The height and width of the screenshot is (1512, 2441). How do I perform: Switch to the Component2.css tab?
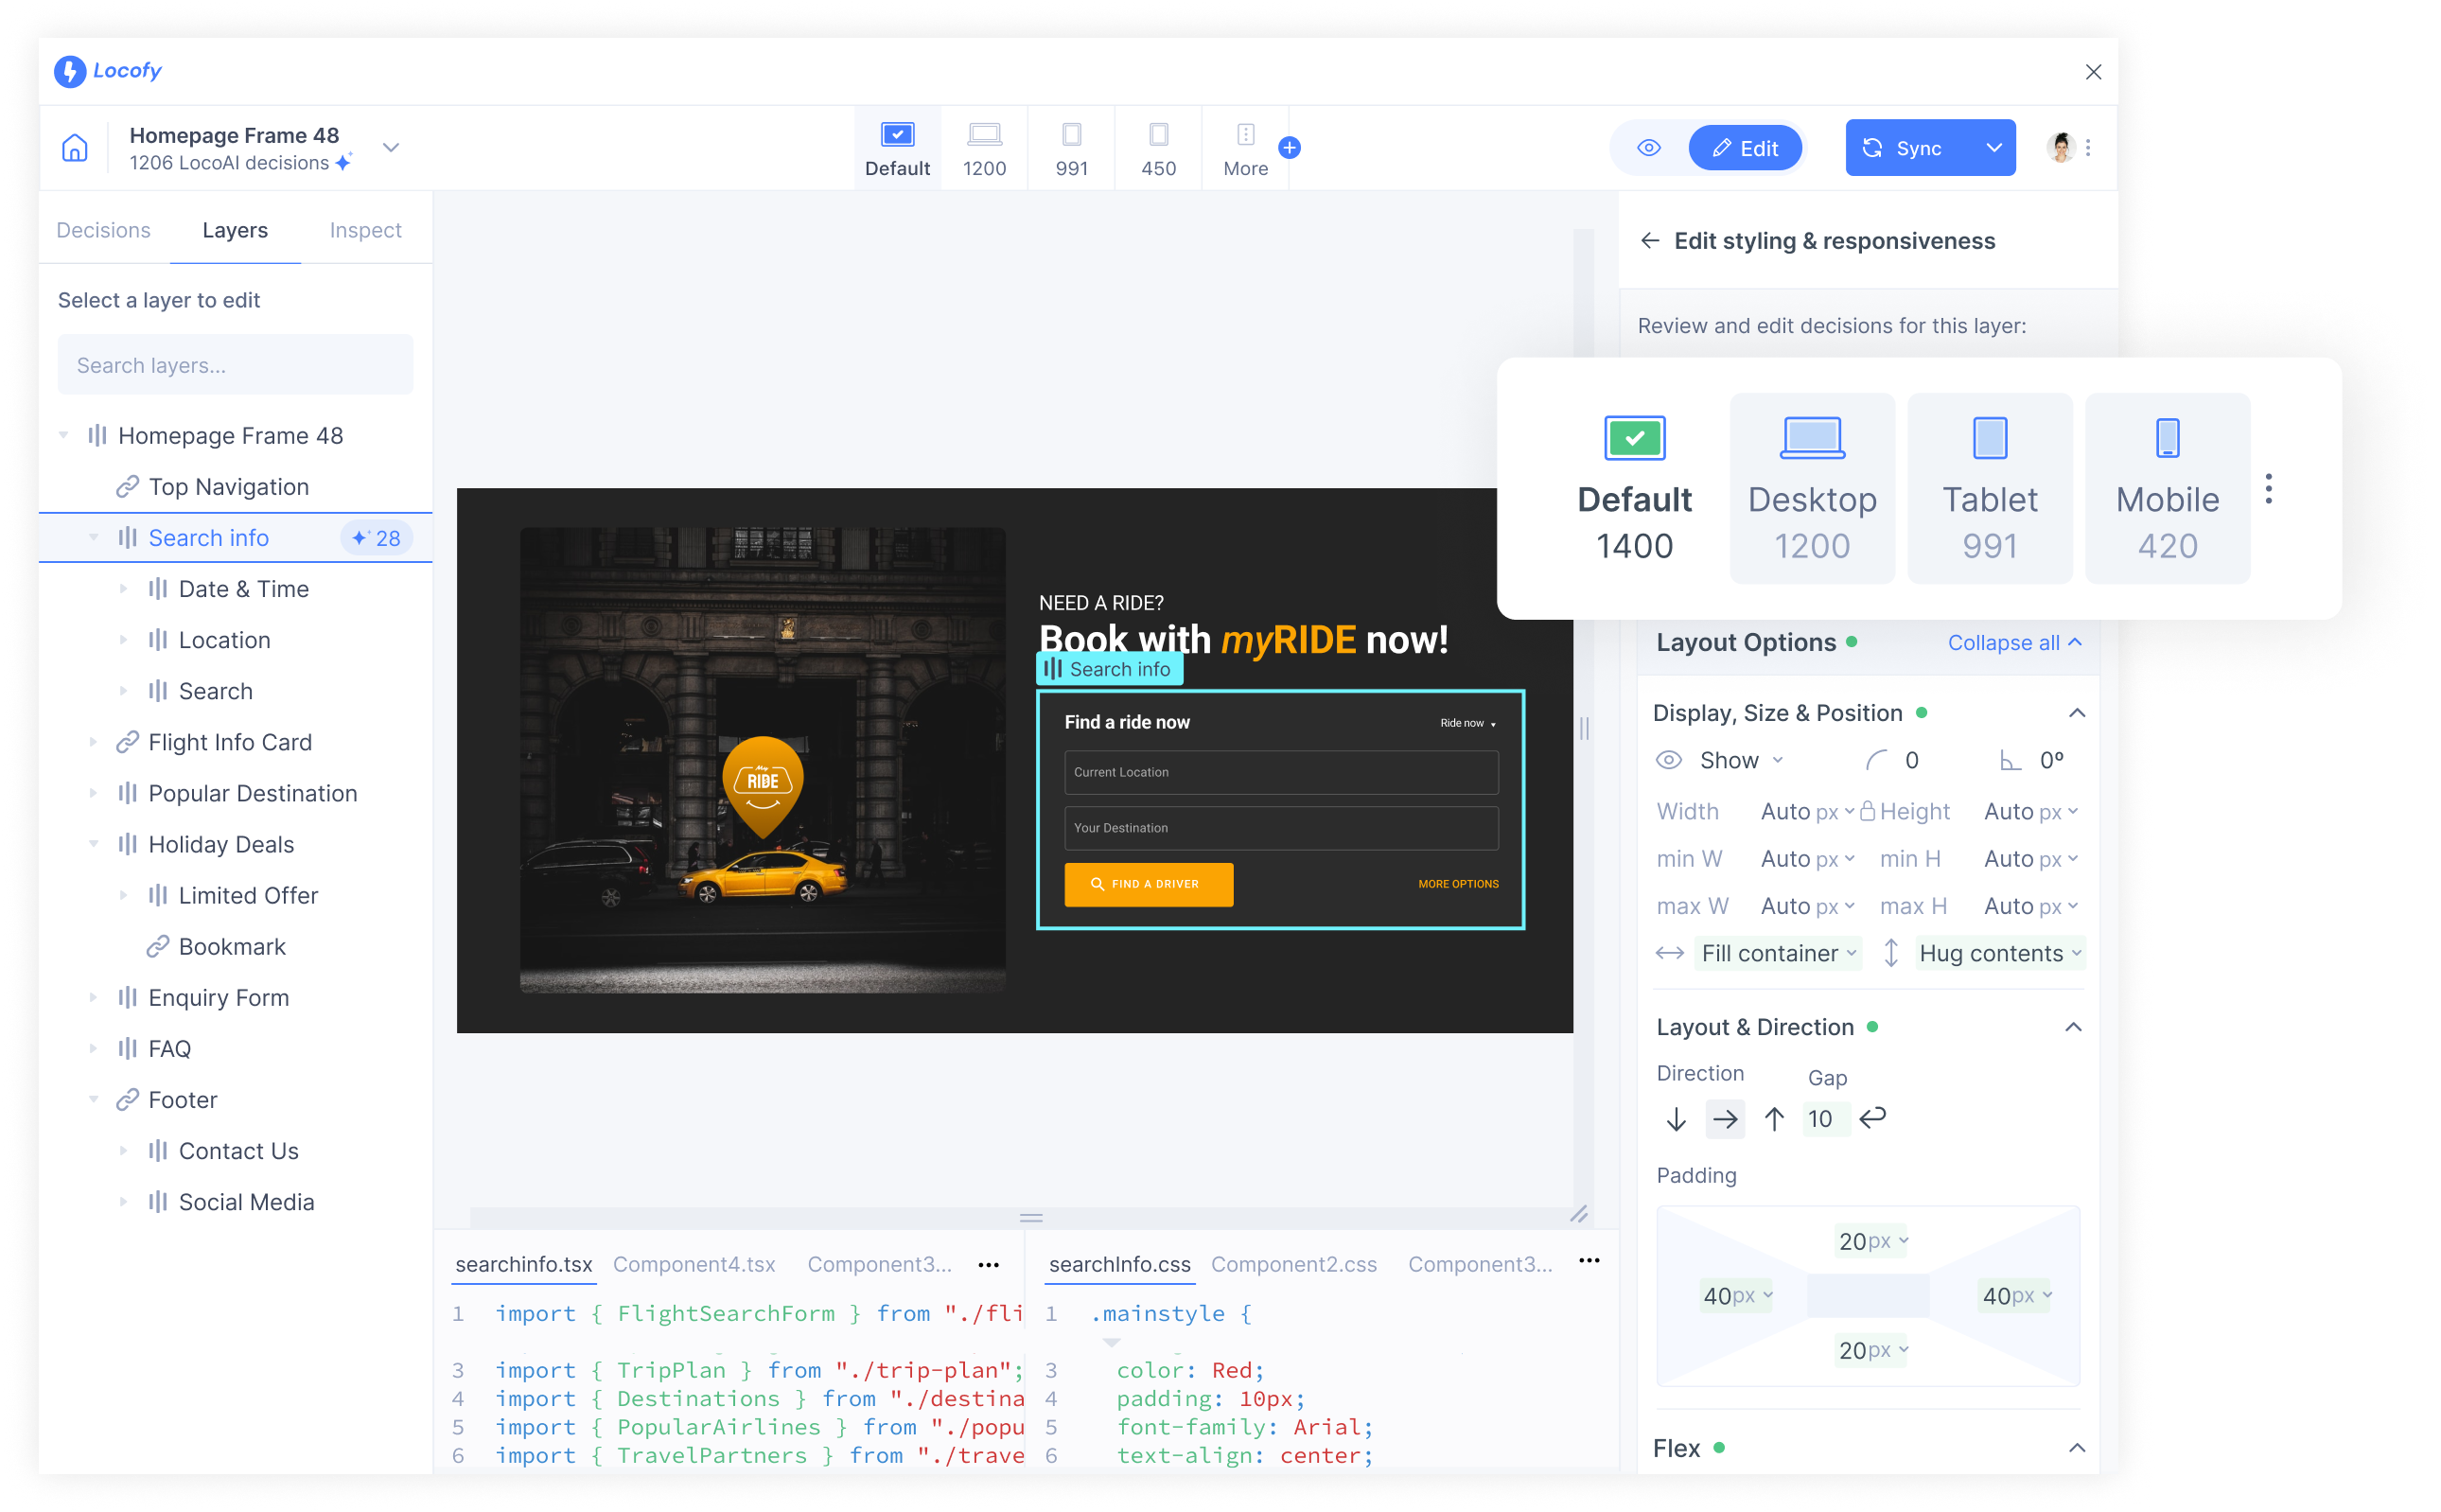click(x=1294, y=1264)
